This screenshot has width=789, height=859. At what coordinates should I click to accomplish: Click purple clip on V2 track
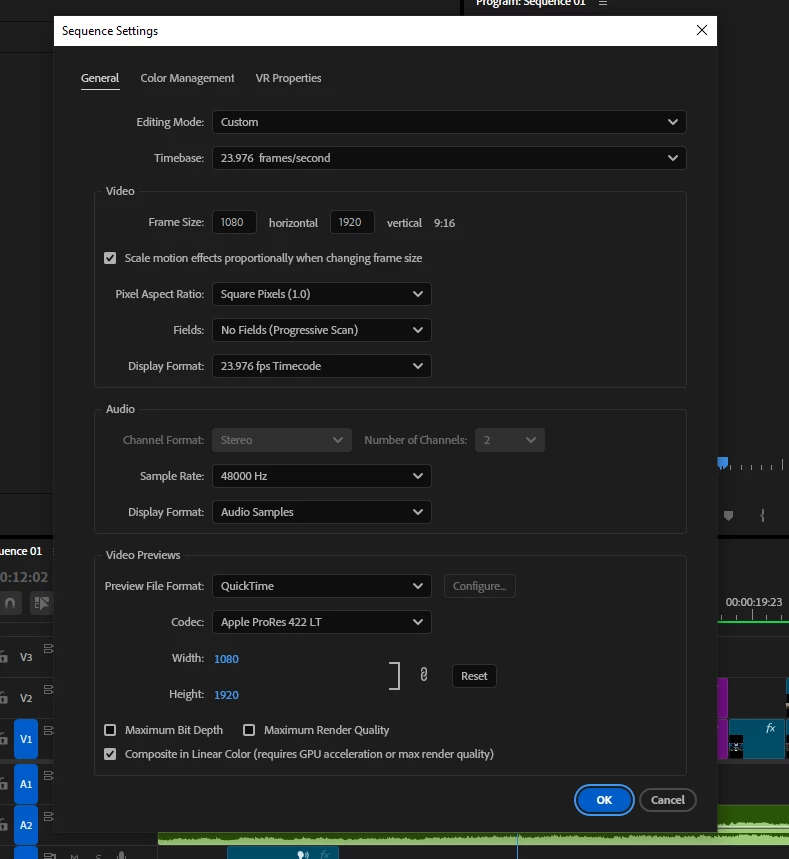click(723, 697)
